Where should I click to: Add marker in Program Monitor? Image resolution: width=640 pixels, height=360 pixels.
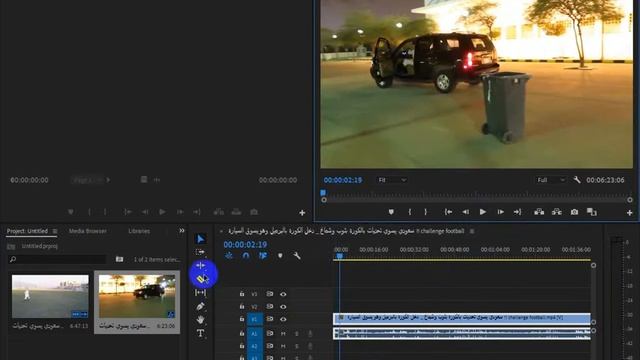tap(391, 212)
